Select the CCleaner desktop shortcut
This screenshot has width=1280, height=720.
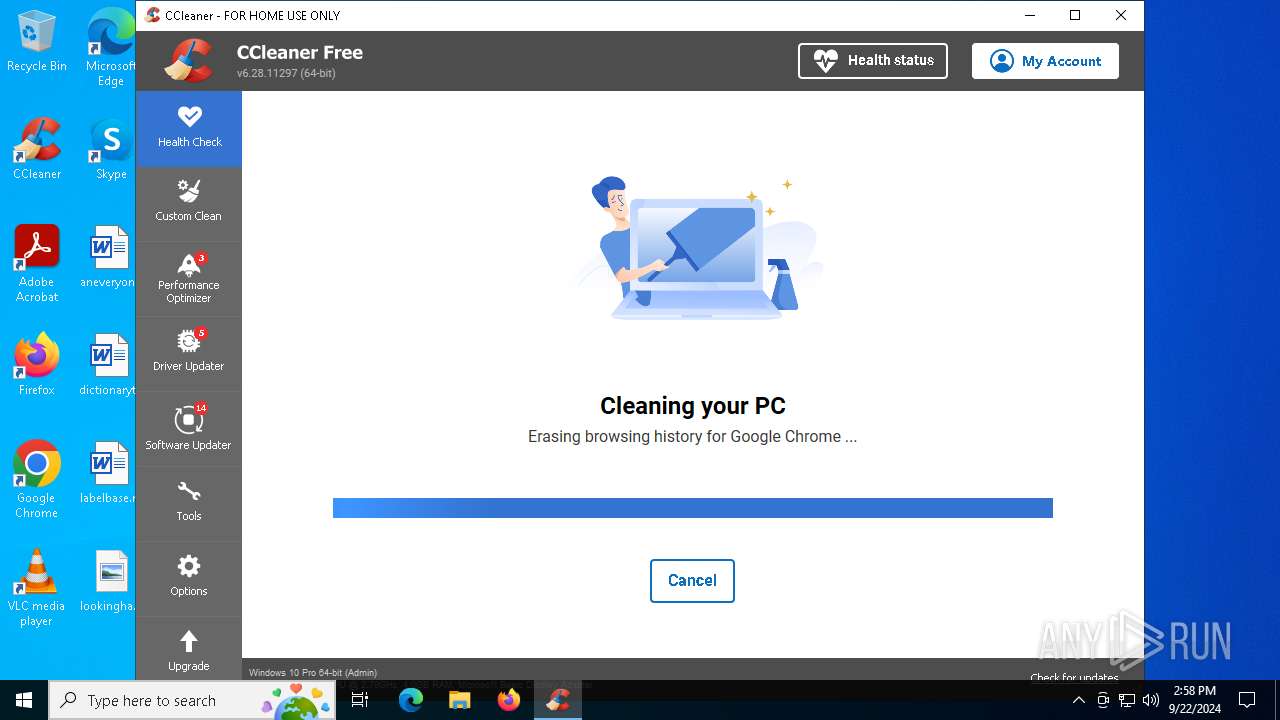37,149
